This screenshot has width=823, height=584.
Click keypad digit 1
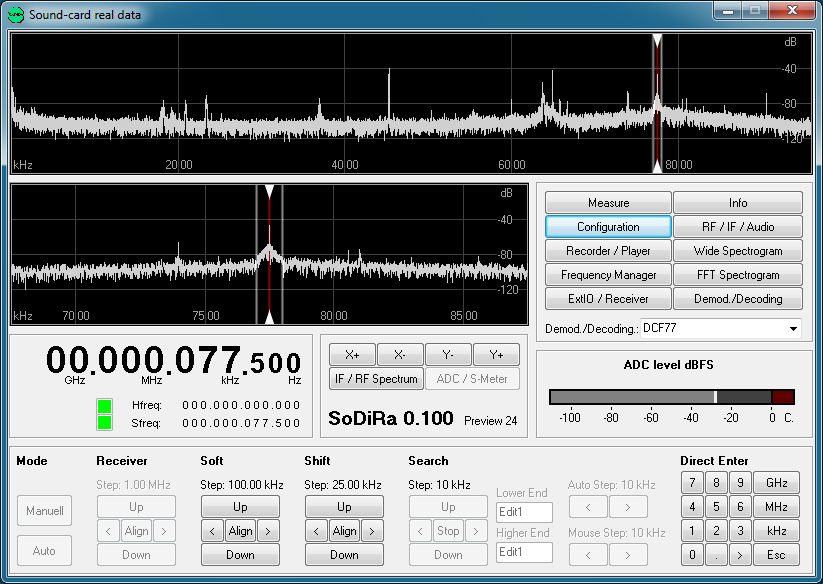pos(692,530)
